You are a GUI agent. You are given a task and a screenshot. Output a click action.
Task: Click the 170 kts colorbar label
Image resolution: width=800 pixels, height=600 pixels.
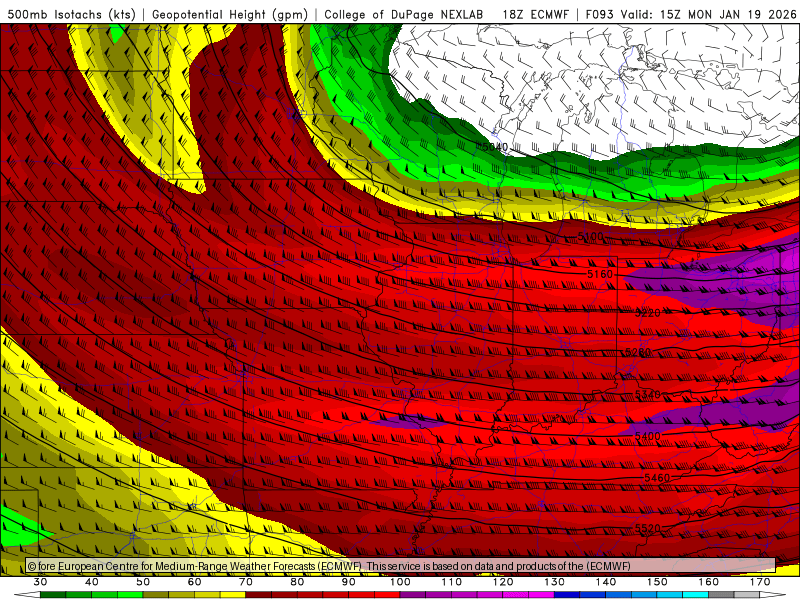click(760, 582)
